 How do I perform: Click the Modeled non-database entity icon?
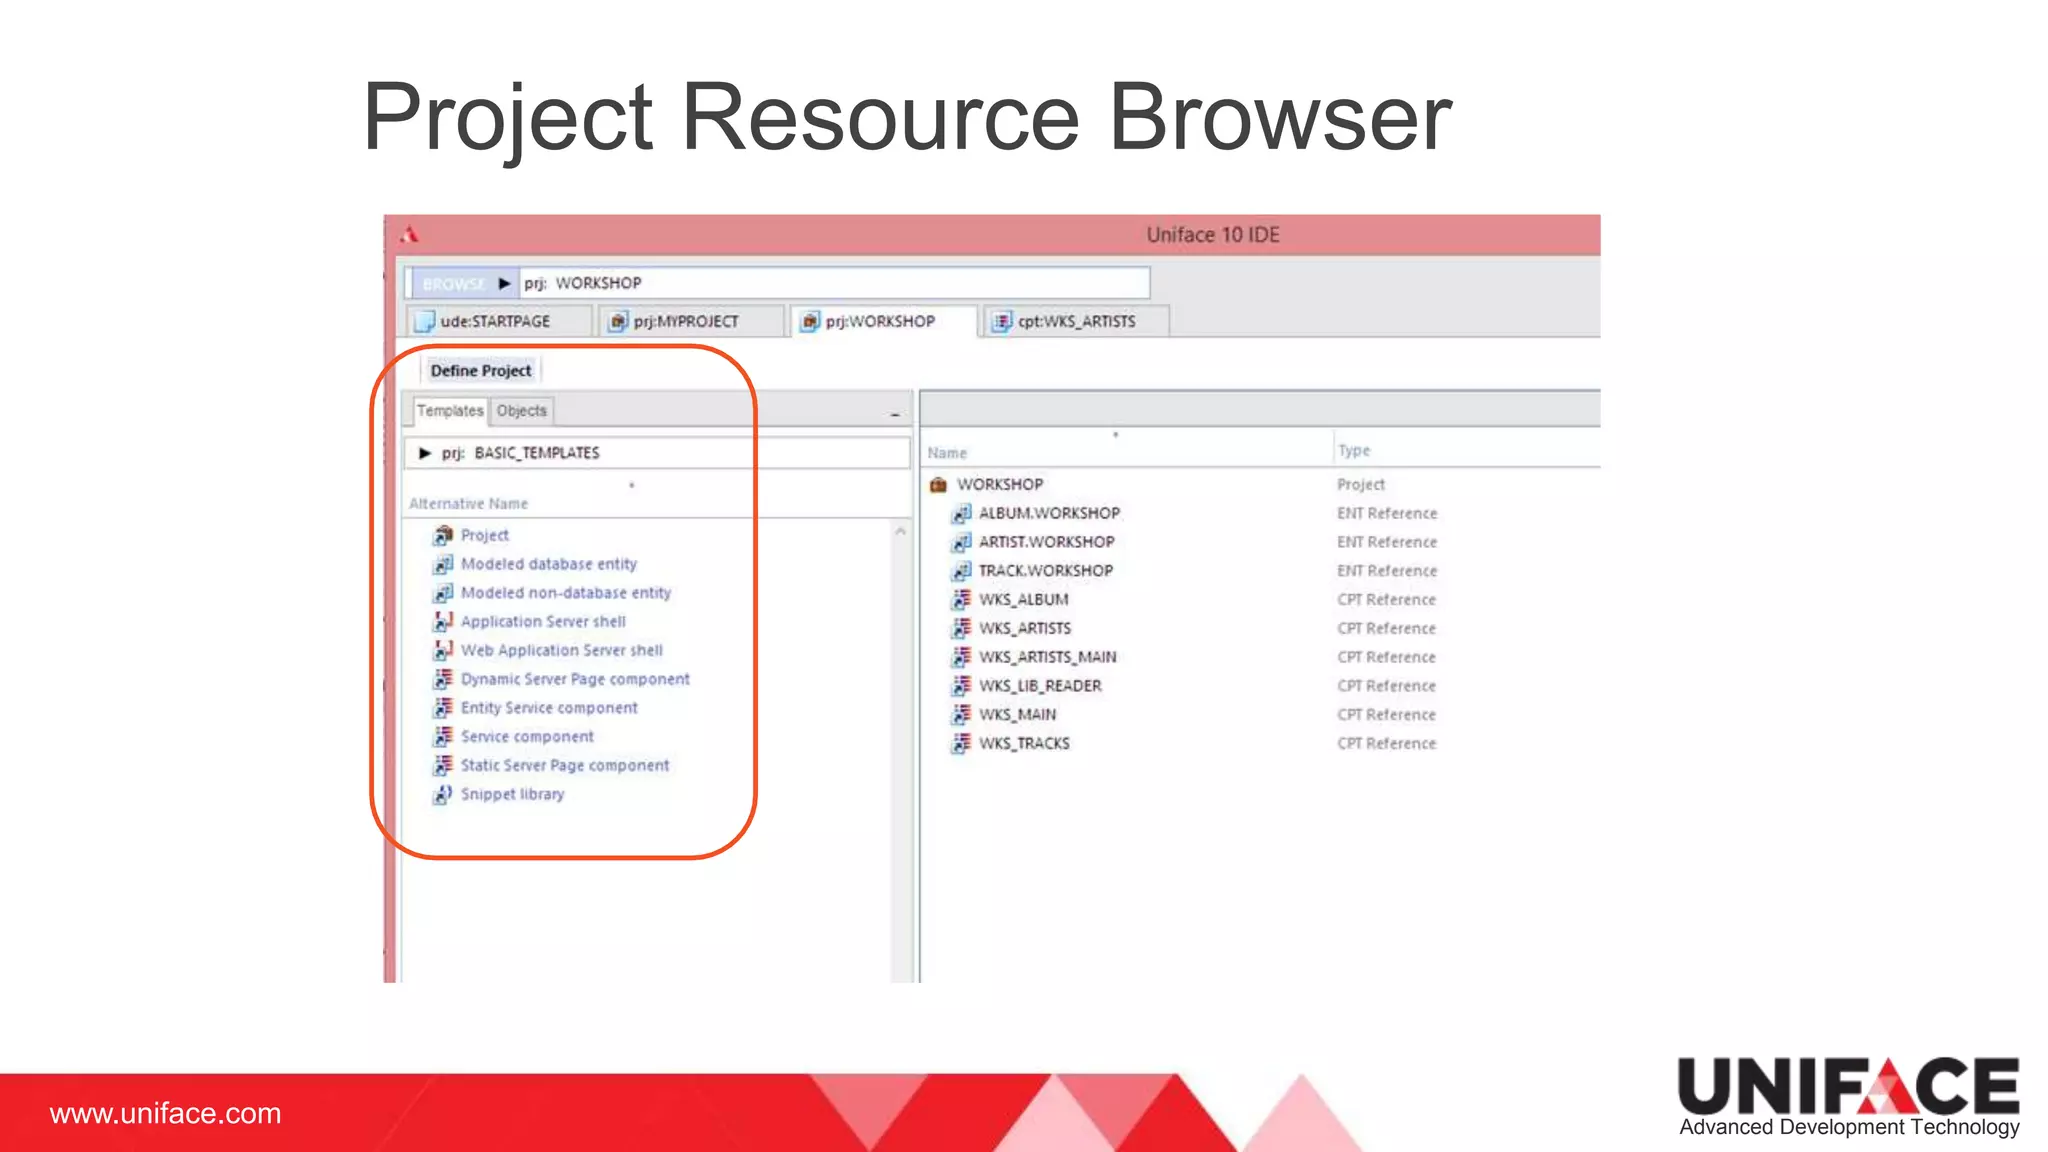coord(442,593)
